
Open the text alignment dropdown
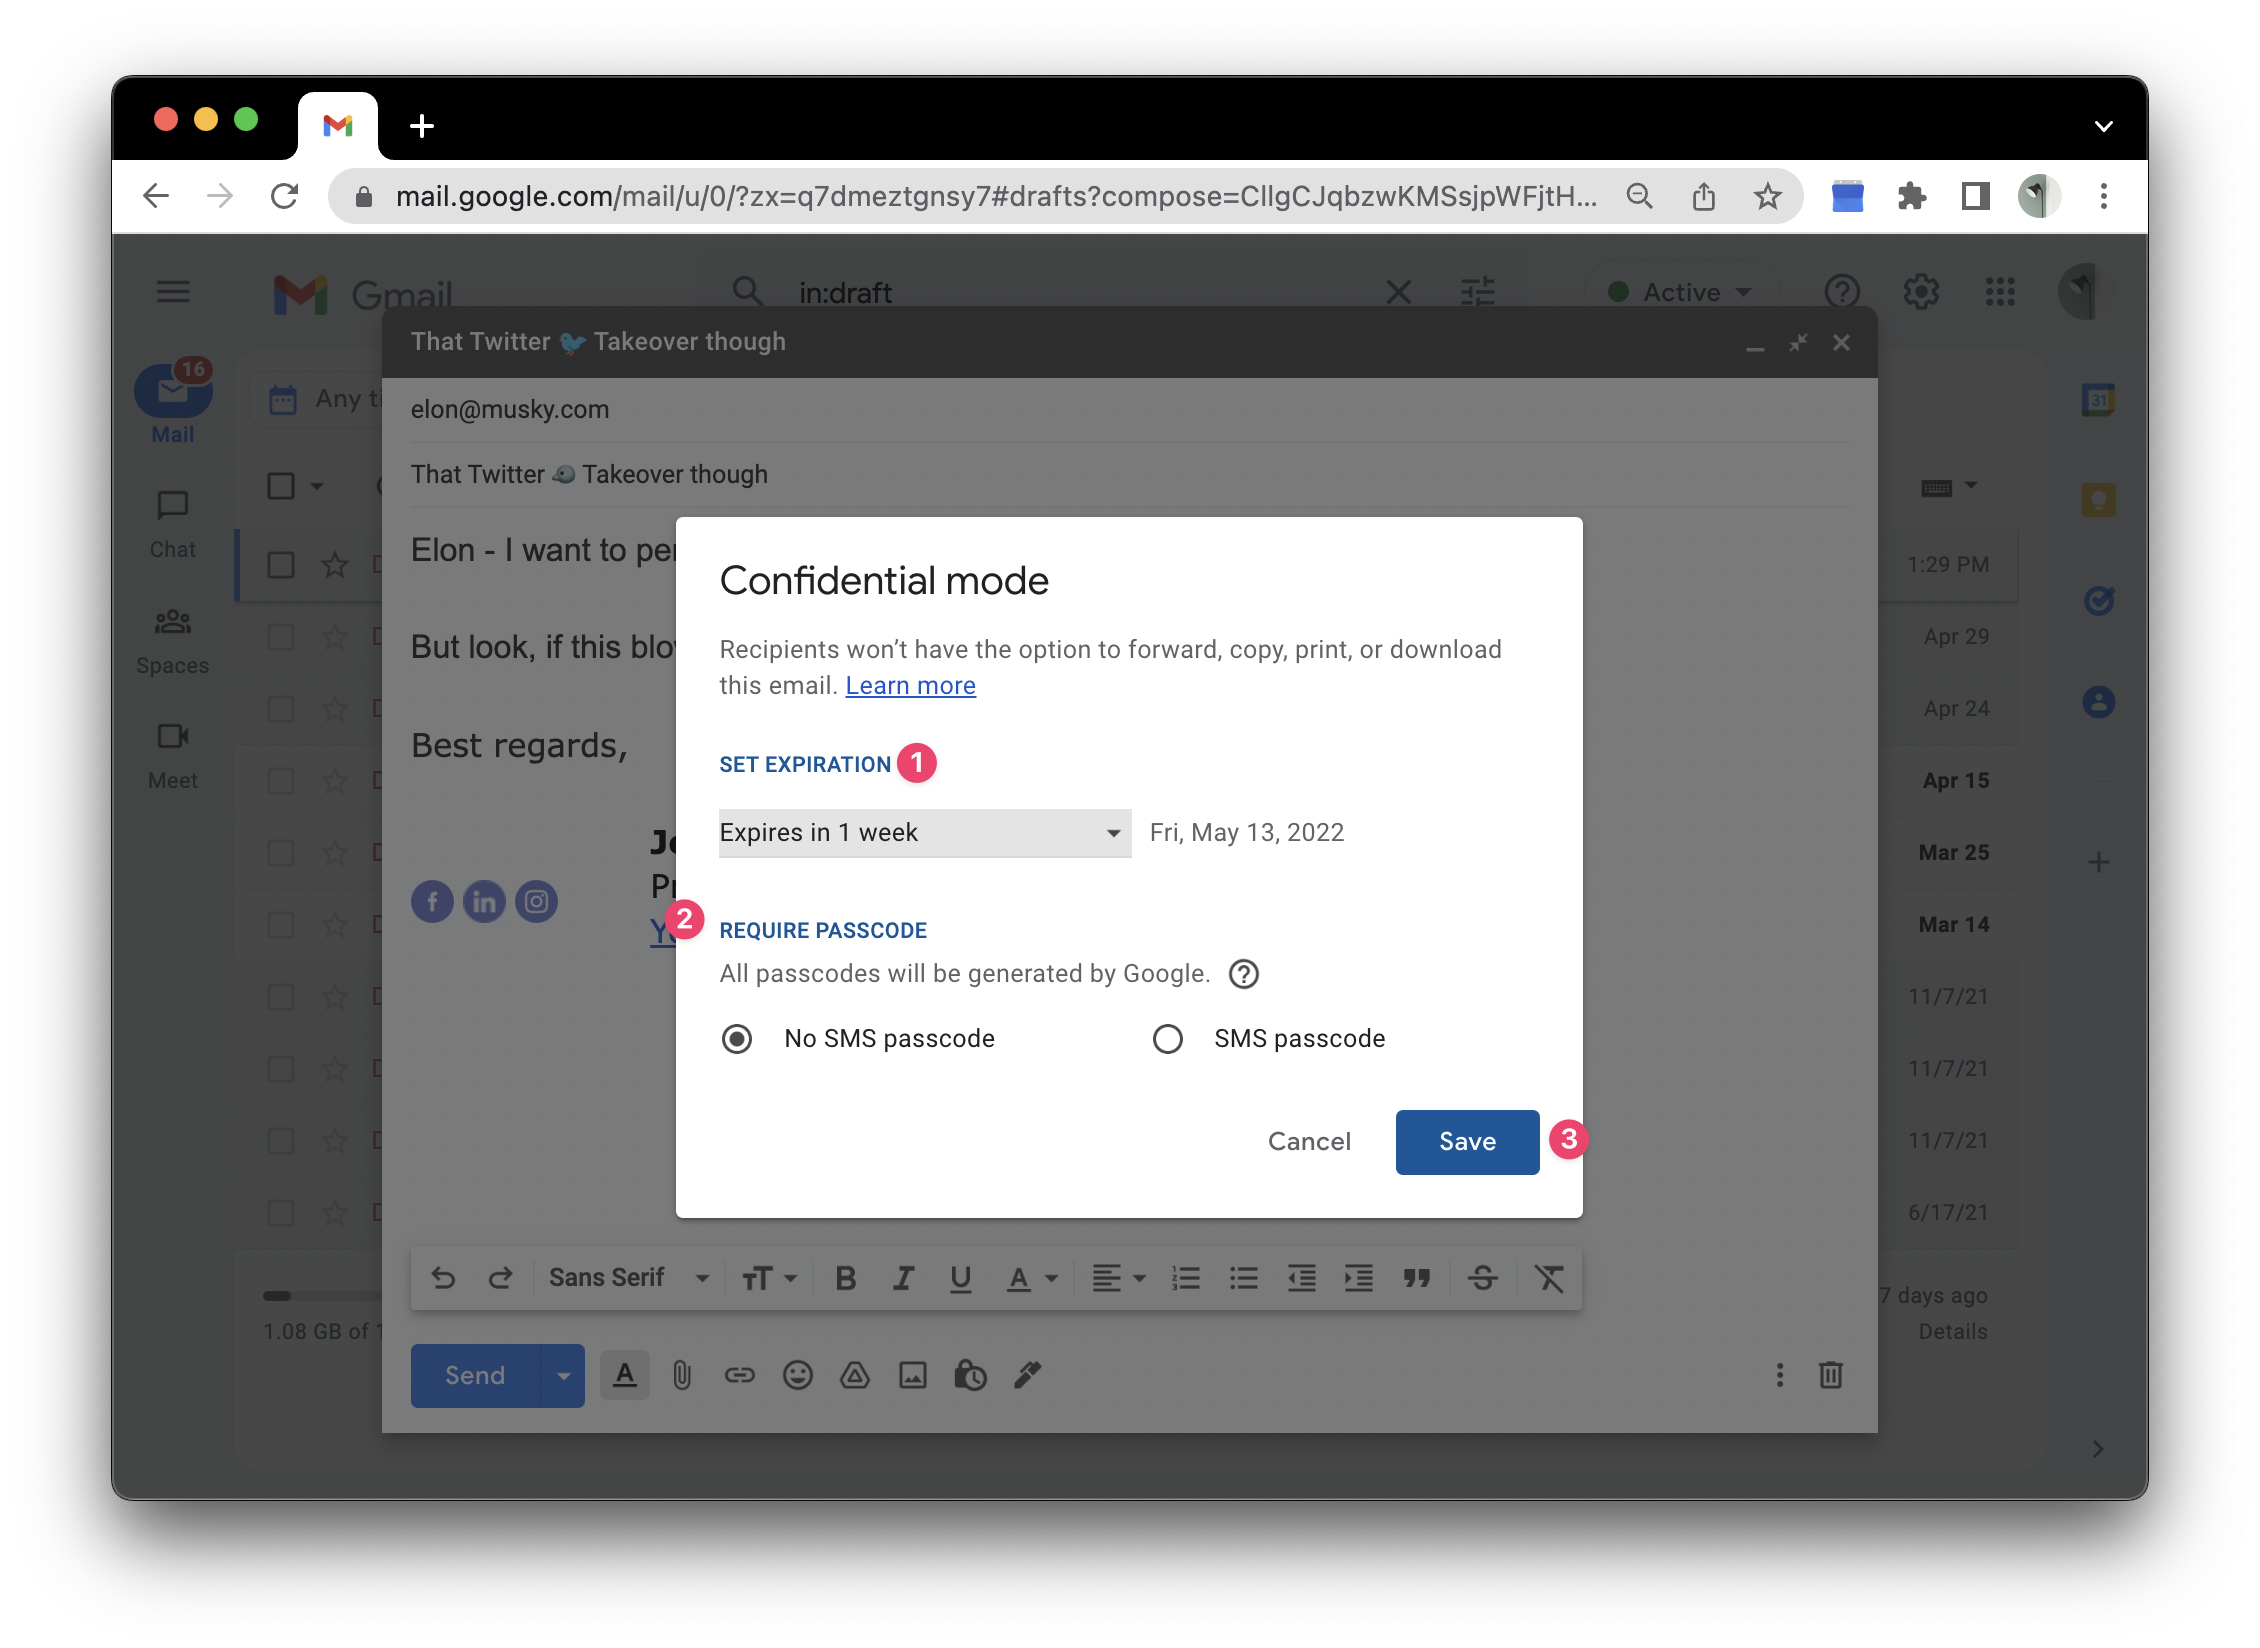(1118, 1278)
